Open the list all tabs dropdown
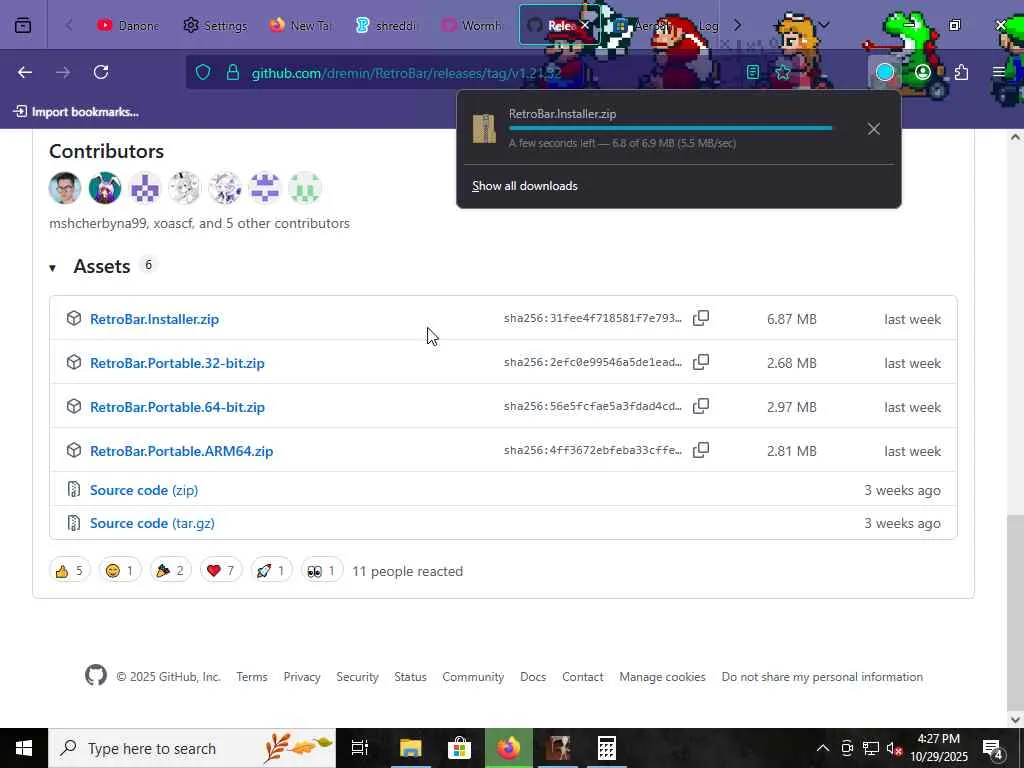 click(824, 25)
